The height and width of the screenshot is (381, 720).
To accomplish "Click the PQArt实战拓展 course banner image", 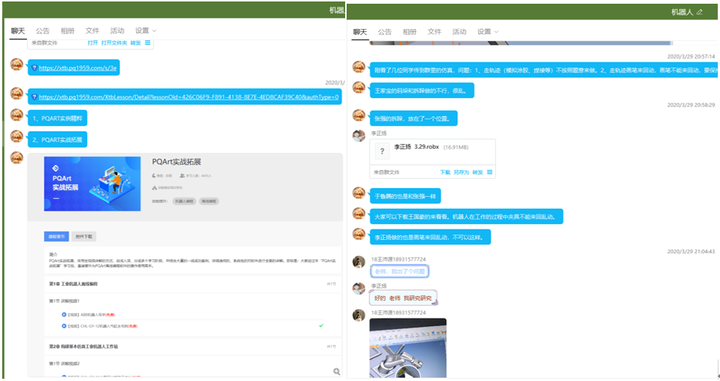I will click(x=92, y=184).
